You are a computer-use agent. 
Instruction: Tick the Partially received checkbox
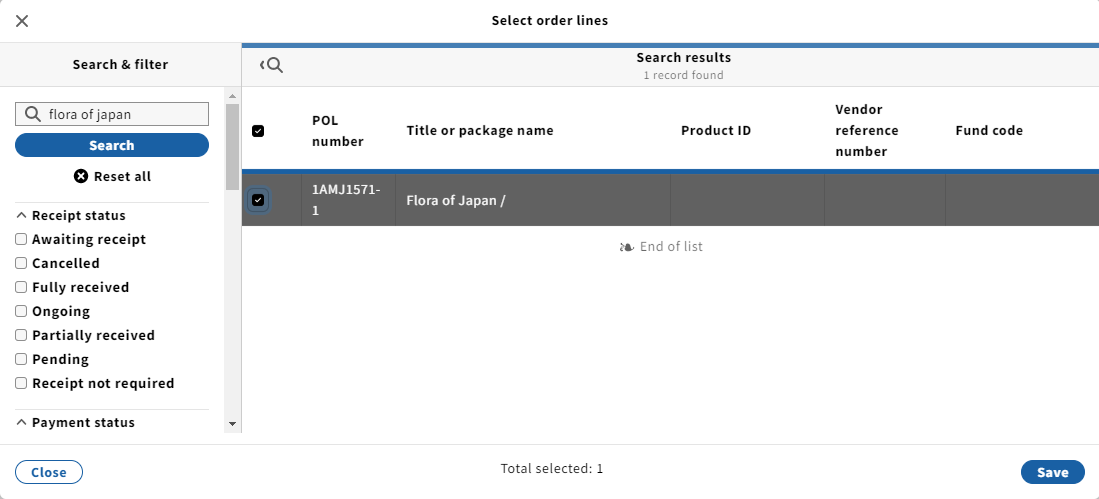tap(21, 335)
